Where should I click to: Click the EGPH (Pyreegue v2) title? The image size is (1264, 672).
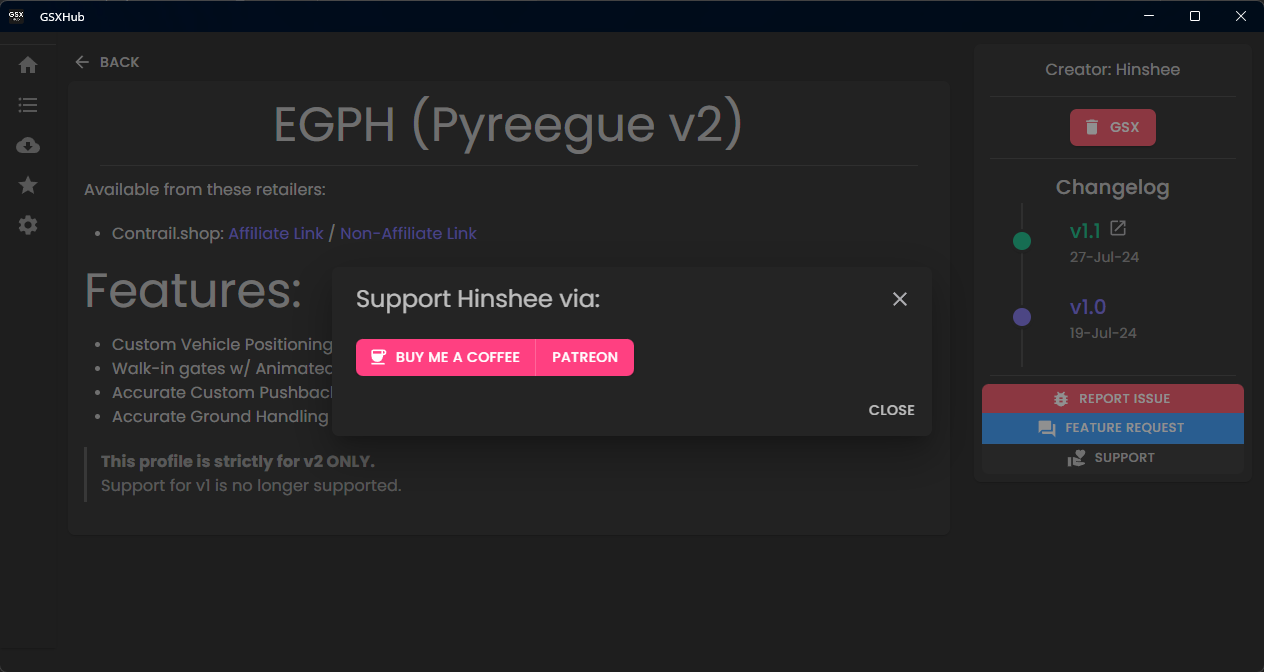[x=509, y=125]
